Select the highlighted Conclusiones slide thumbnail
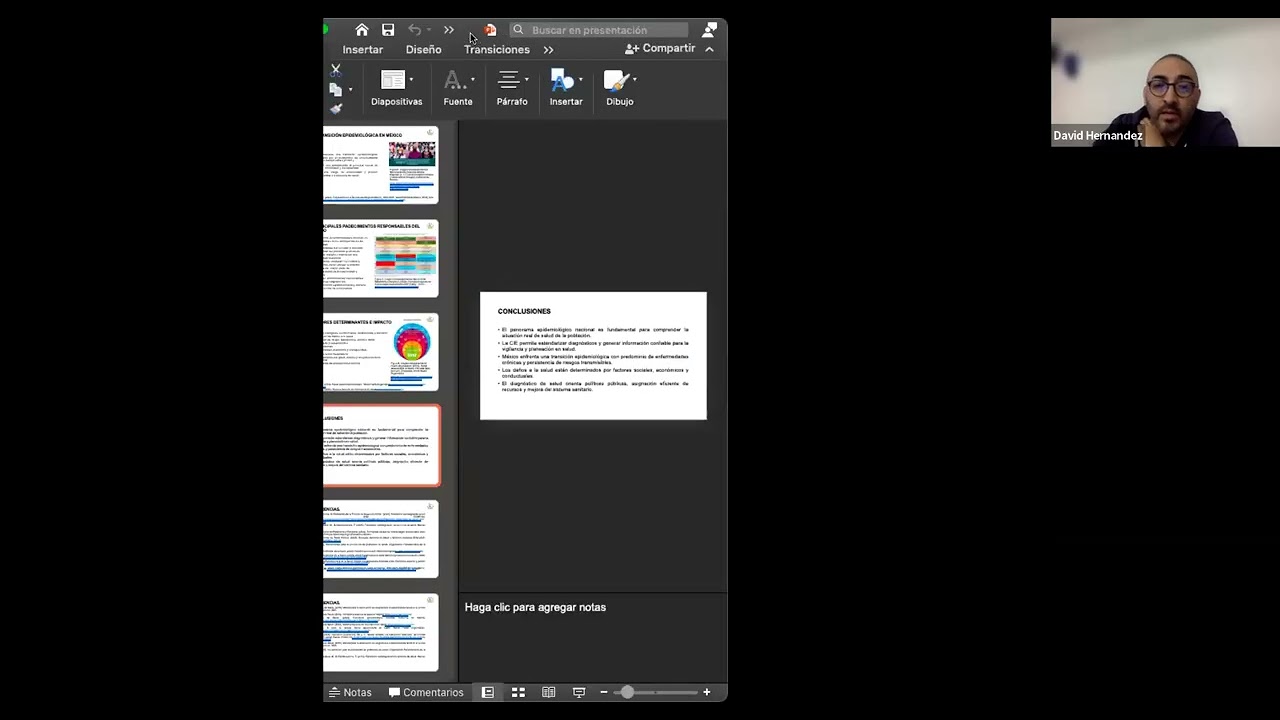This screenshot has width=1280, height=720. click(381, 446)
